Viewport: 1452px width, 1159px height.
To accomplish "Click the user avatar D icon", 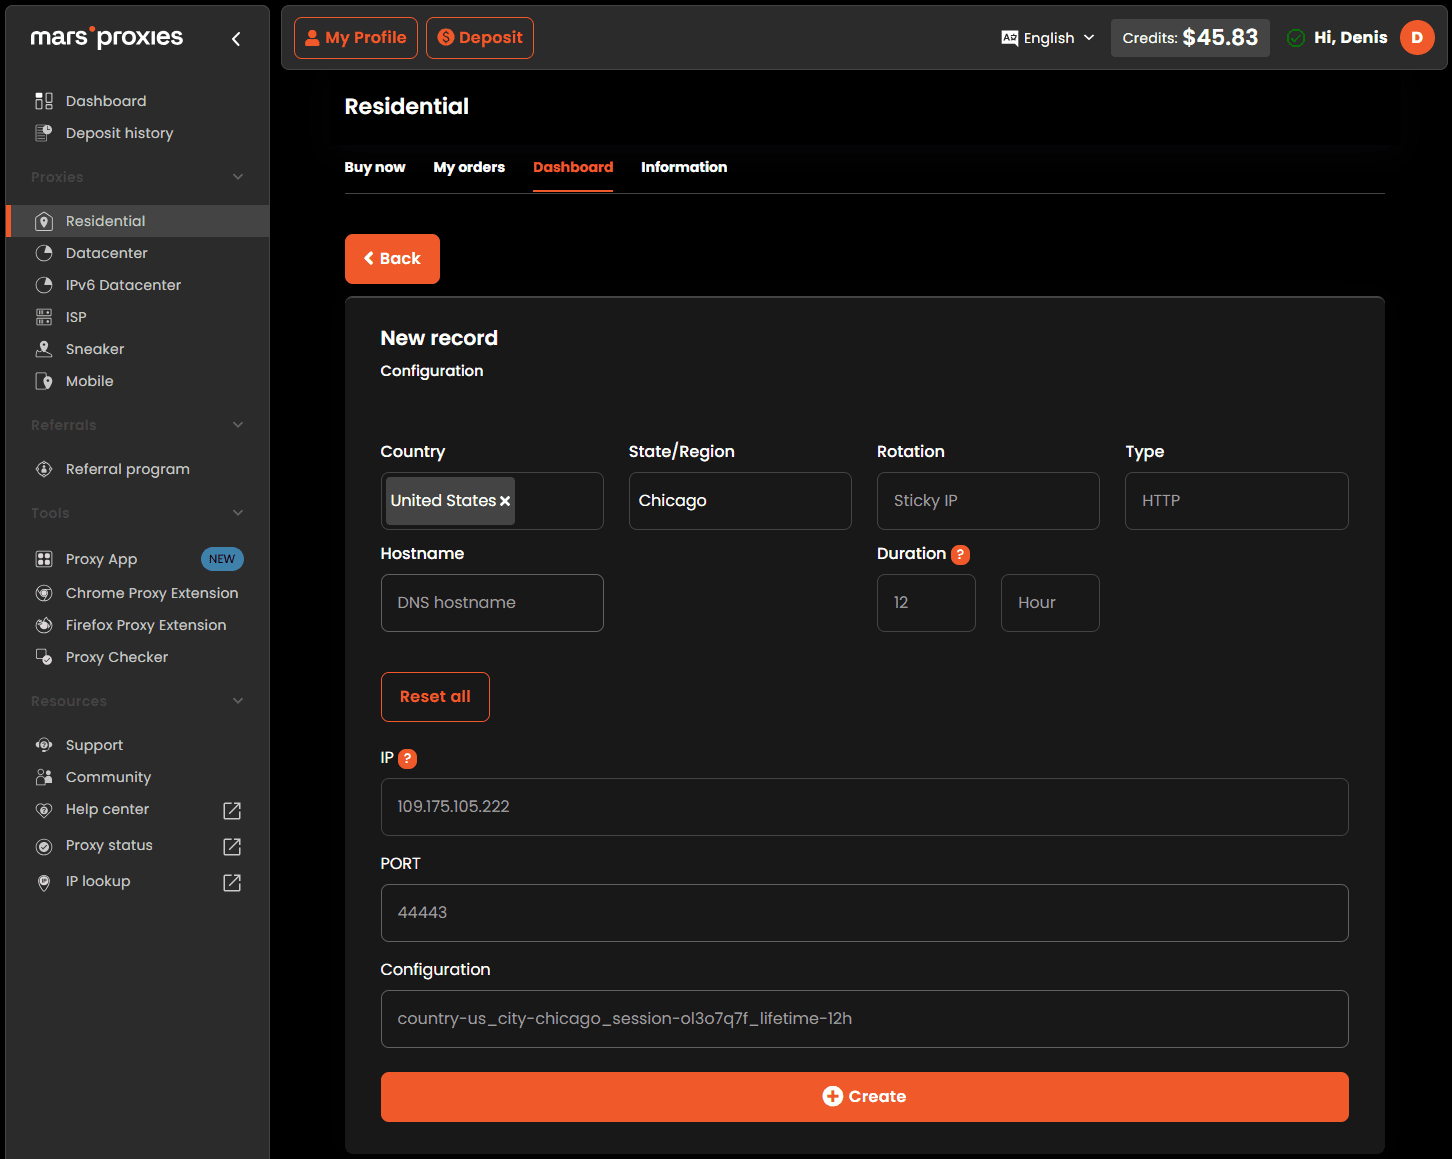I will [1416, 38].
